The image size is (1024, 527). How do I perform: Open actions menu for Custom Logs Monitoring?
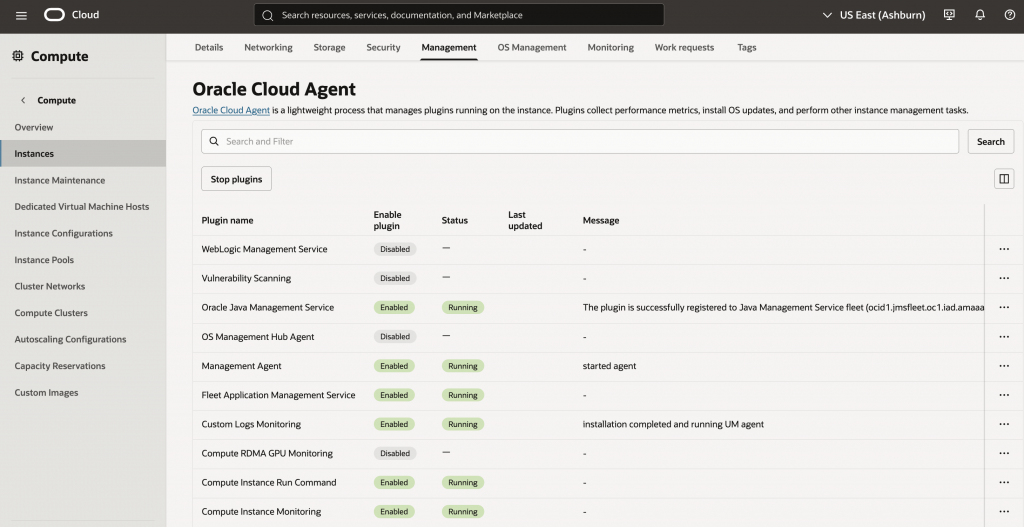(1004, 424)
